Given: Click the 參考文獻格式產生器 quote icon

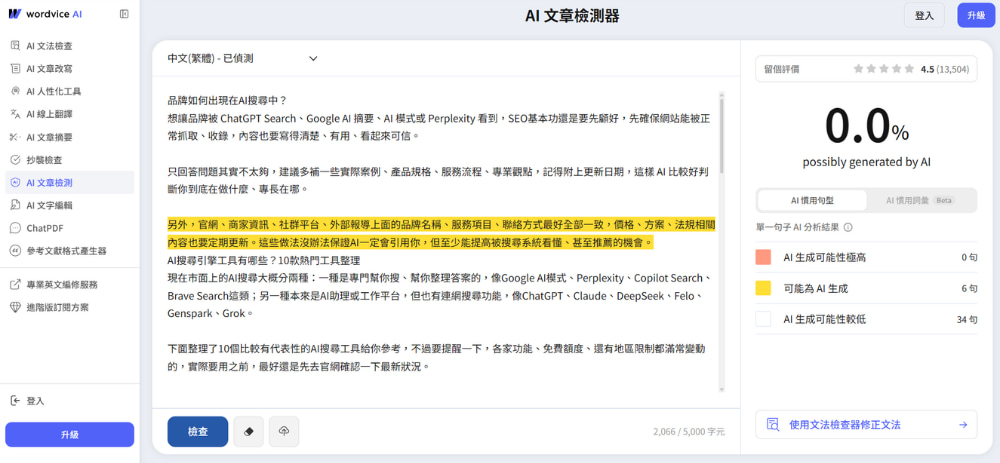Looking at the screenshot, I should coord(16,251).
